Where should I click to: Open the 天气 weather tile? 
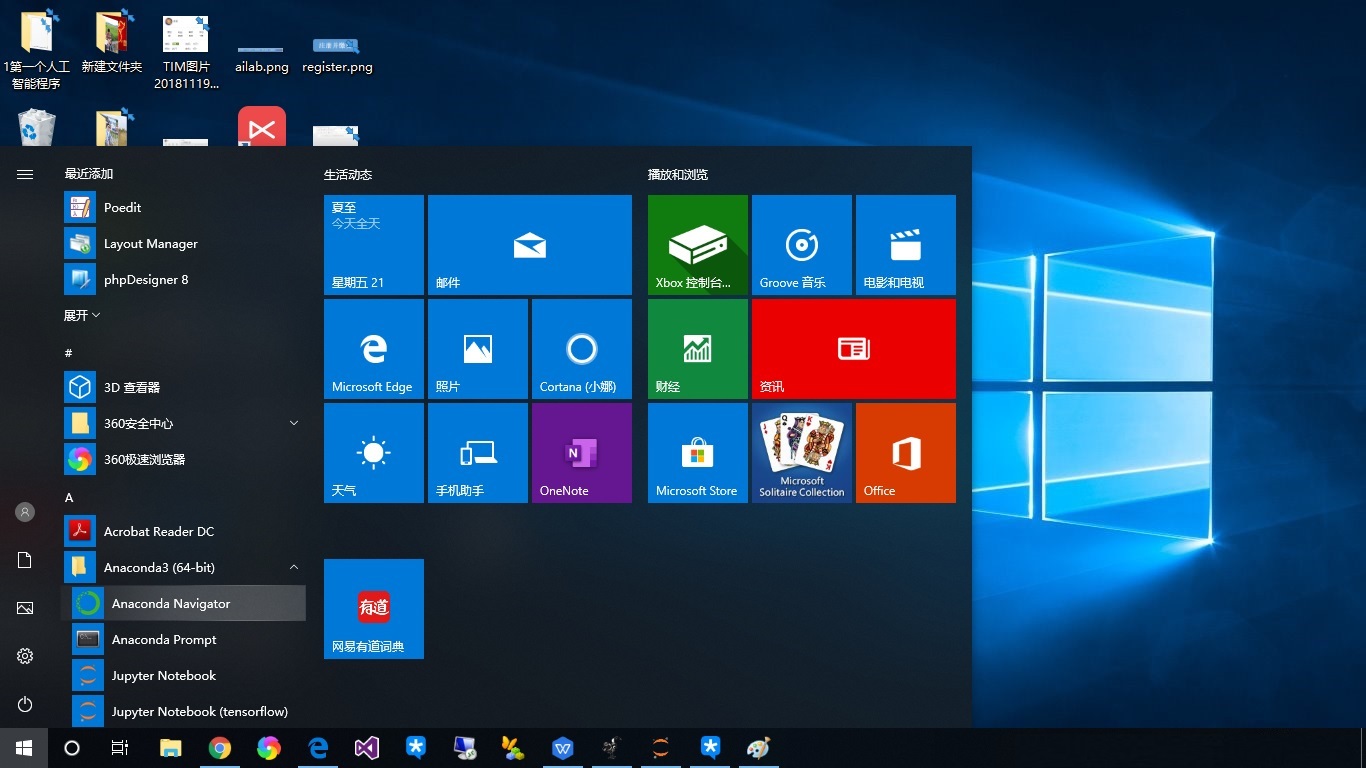(374, 453)
